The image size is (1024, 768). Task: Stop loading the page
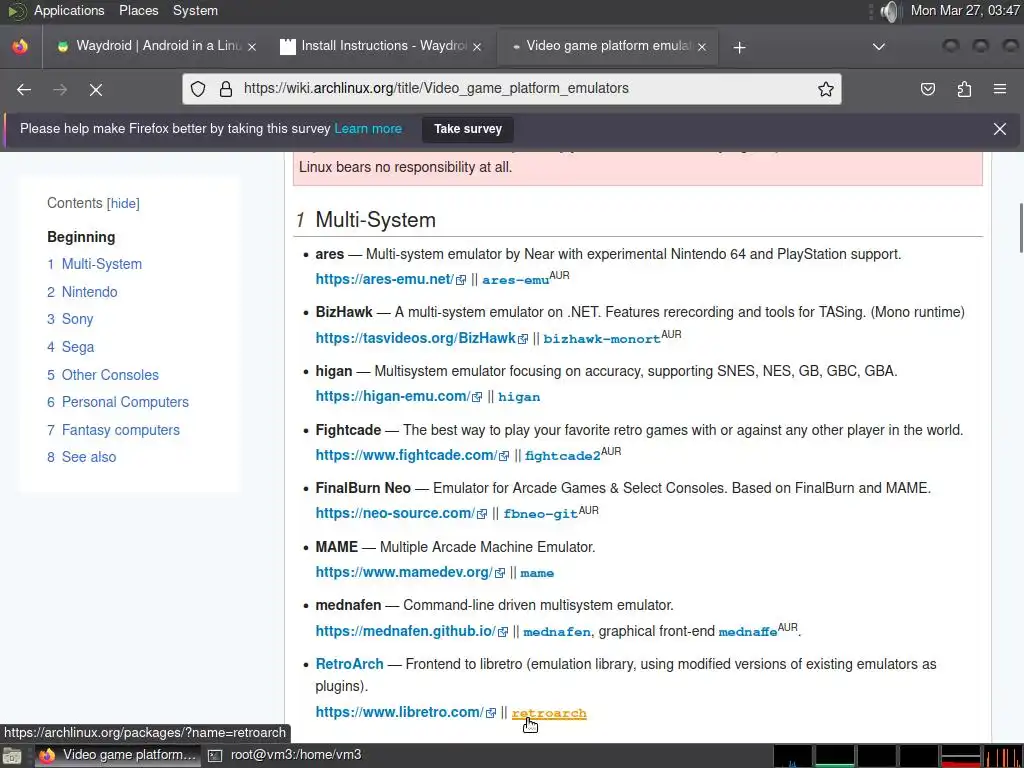[96, 89]
